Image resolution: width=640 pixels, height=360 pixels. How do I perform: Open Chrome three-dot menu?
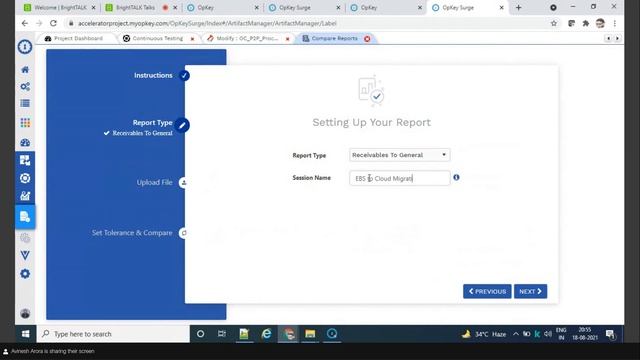click(x=615, y=24)
